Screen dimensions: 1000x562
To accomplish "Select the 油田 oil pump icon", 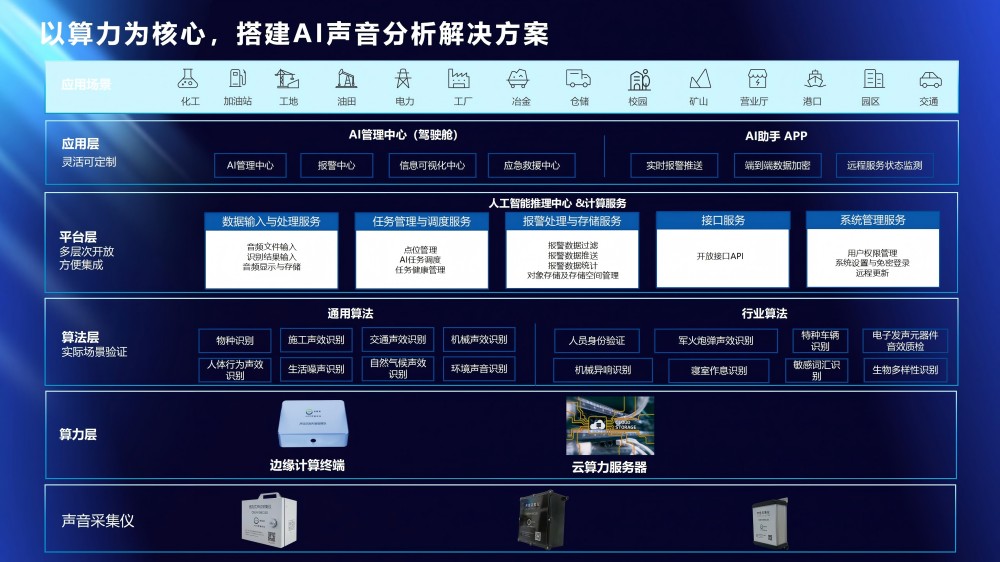I will 347,79.
